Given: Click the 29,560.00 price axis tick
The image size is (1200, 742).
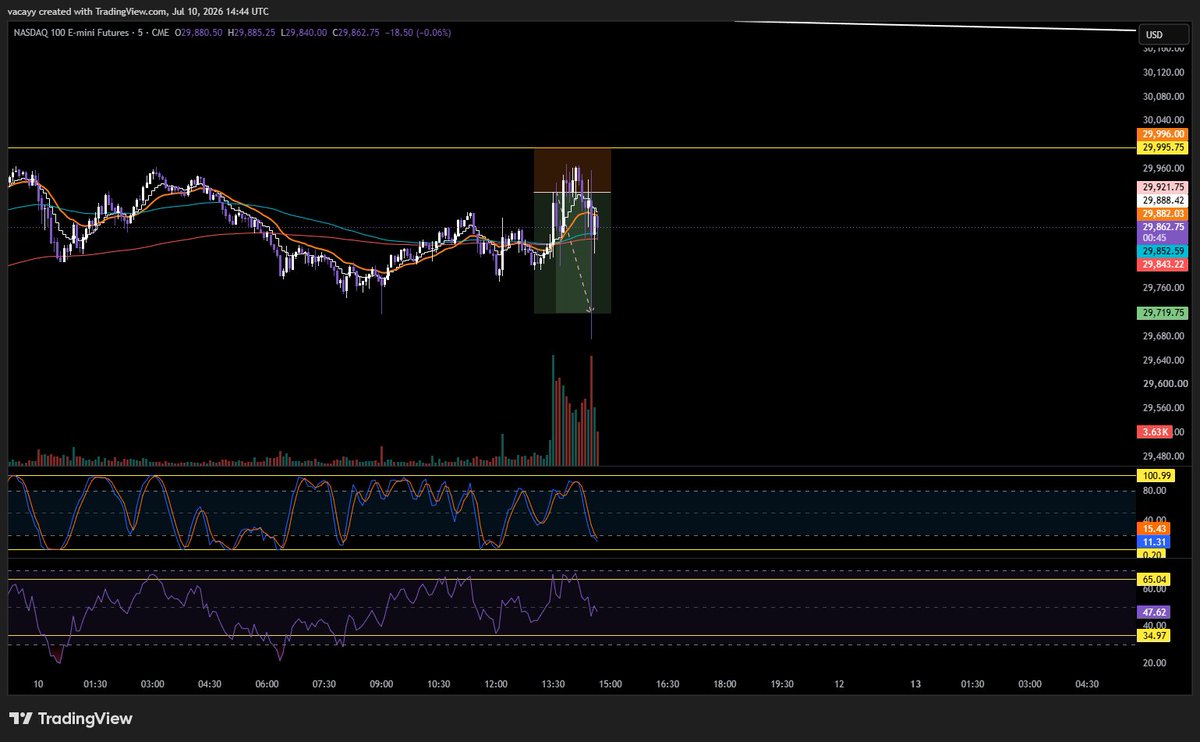Looking at the screenshot, I should (x=1161, y=408).
